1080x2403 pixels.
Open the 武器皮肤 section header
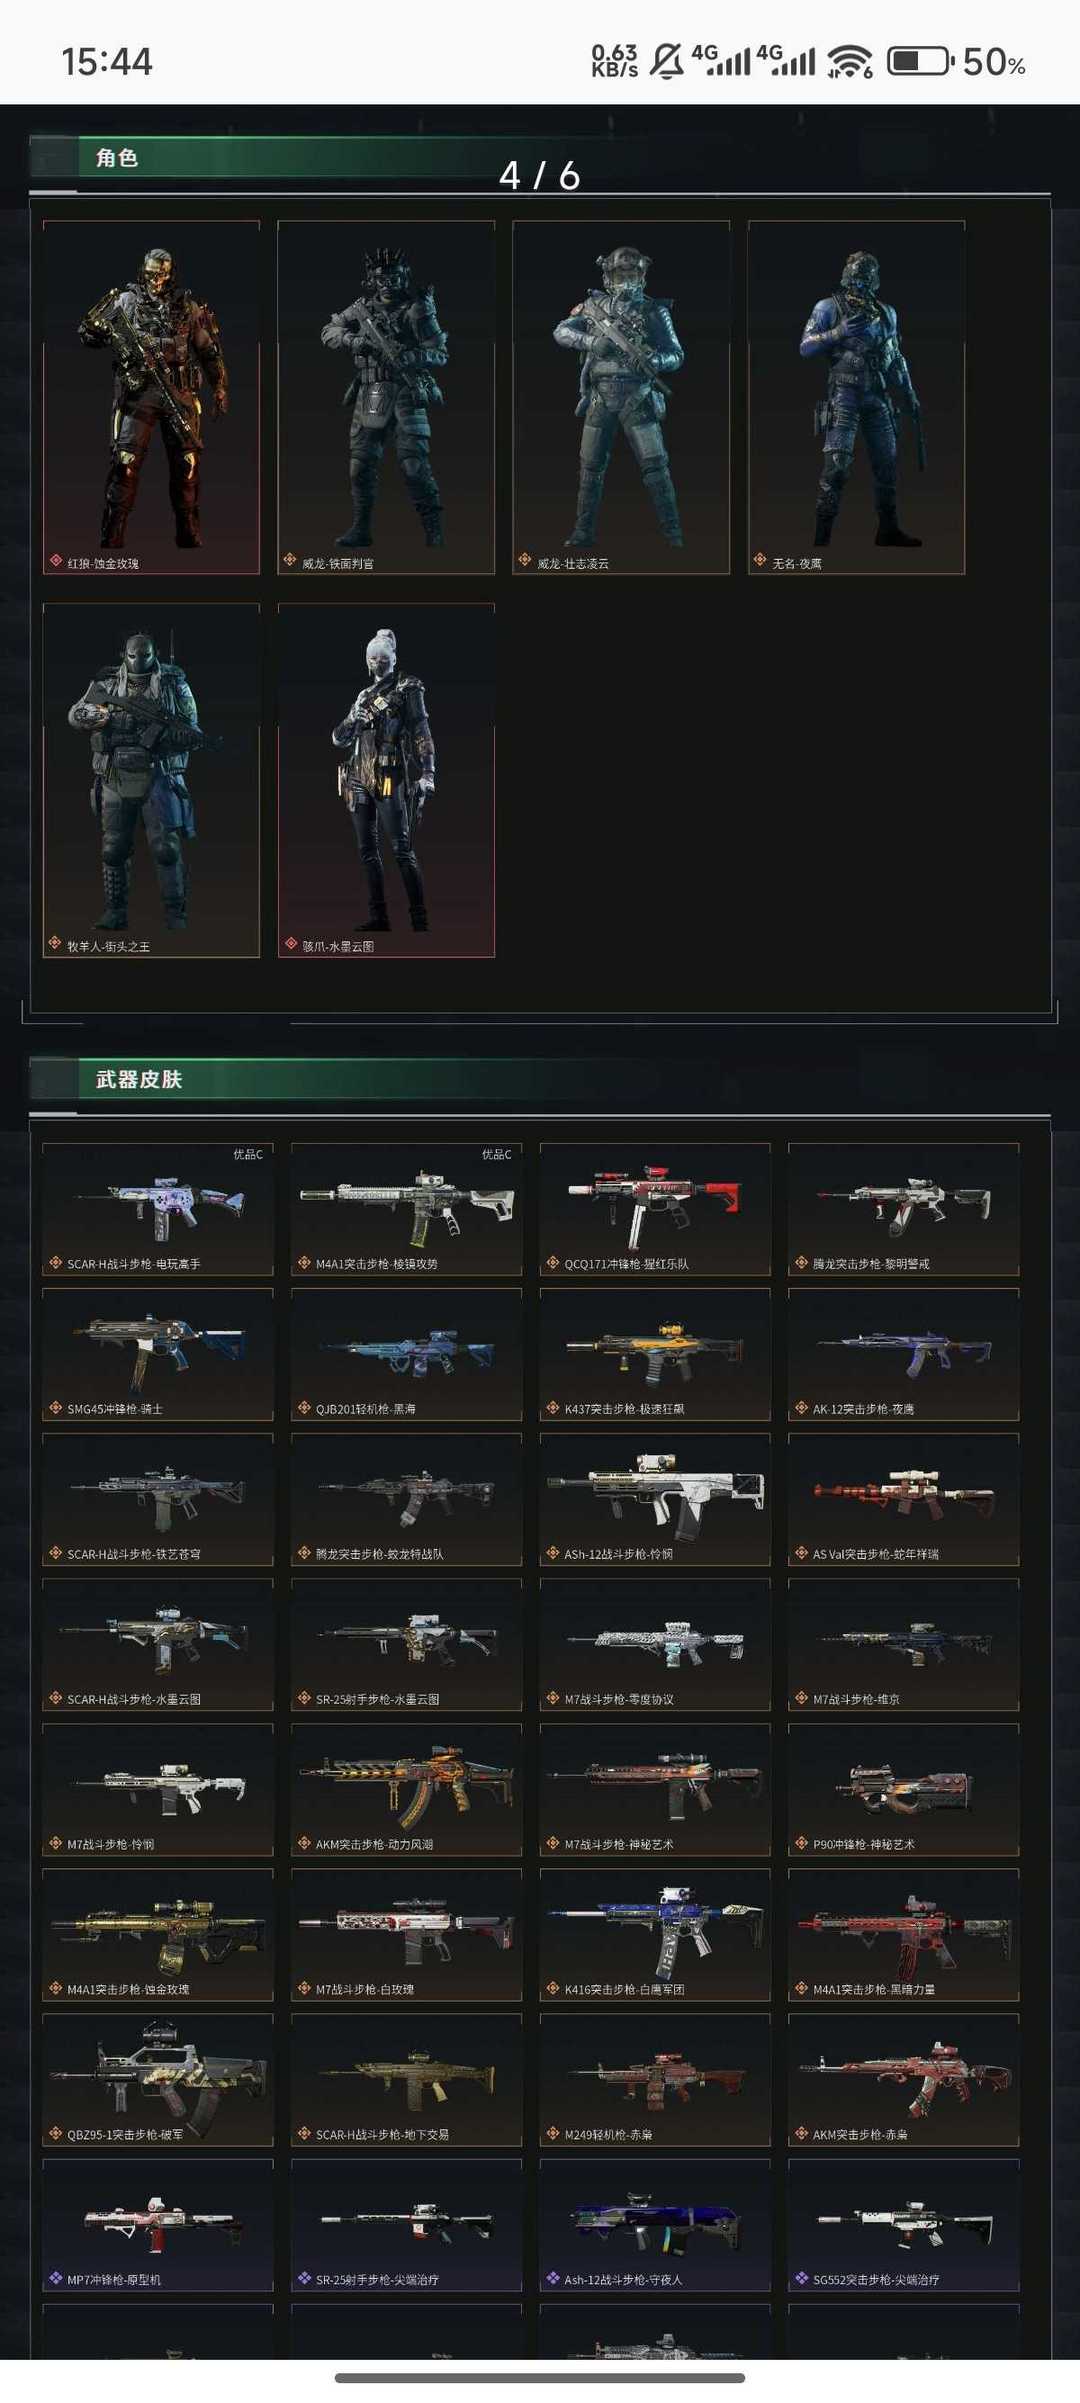(139, 1079)
